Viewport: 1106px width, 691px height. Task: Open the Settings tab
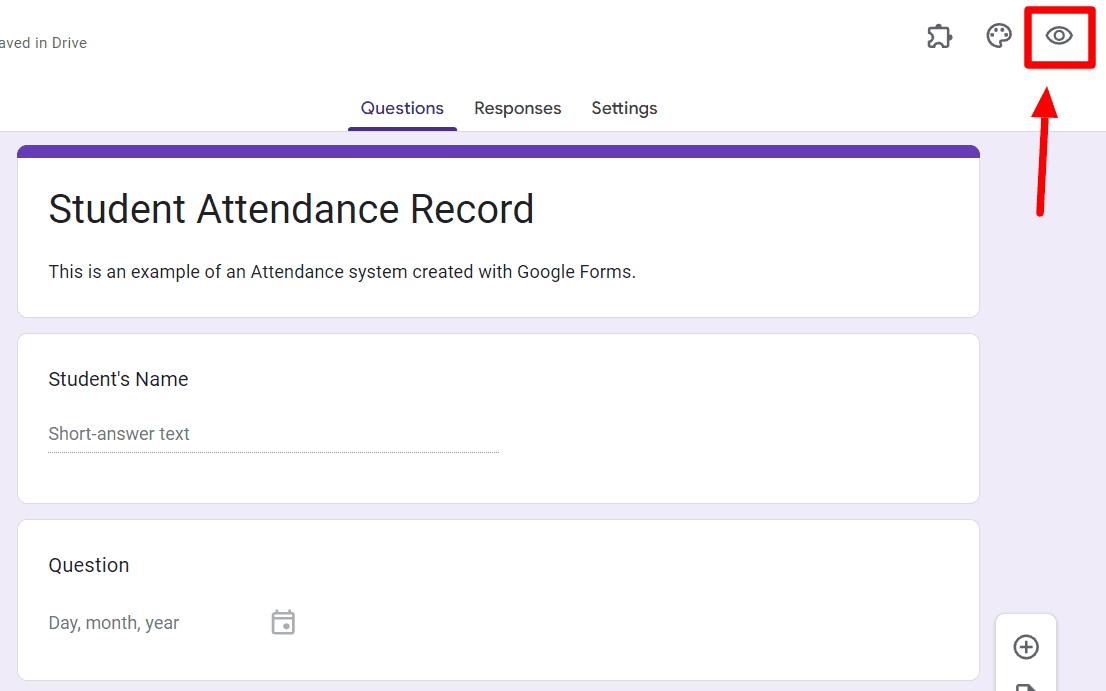click(624, 108)
